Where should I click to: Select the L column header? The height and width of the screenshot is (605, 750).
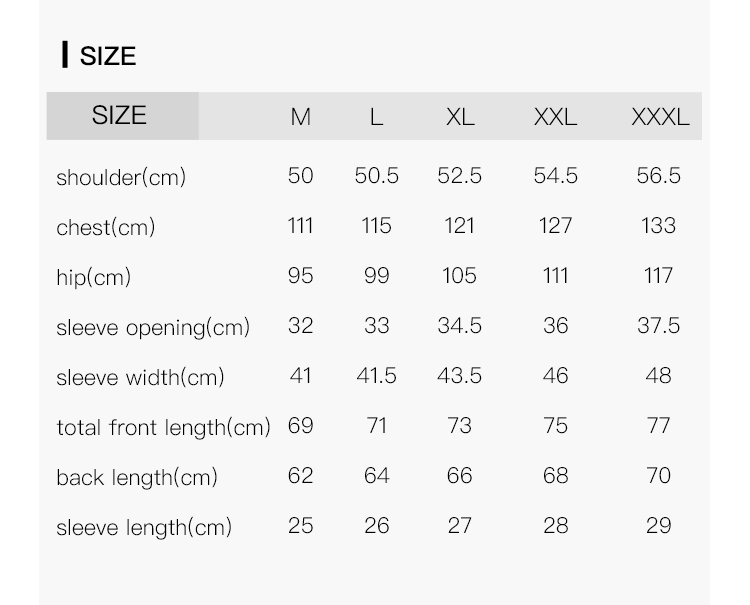(376, 117)
